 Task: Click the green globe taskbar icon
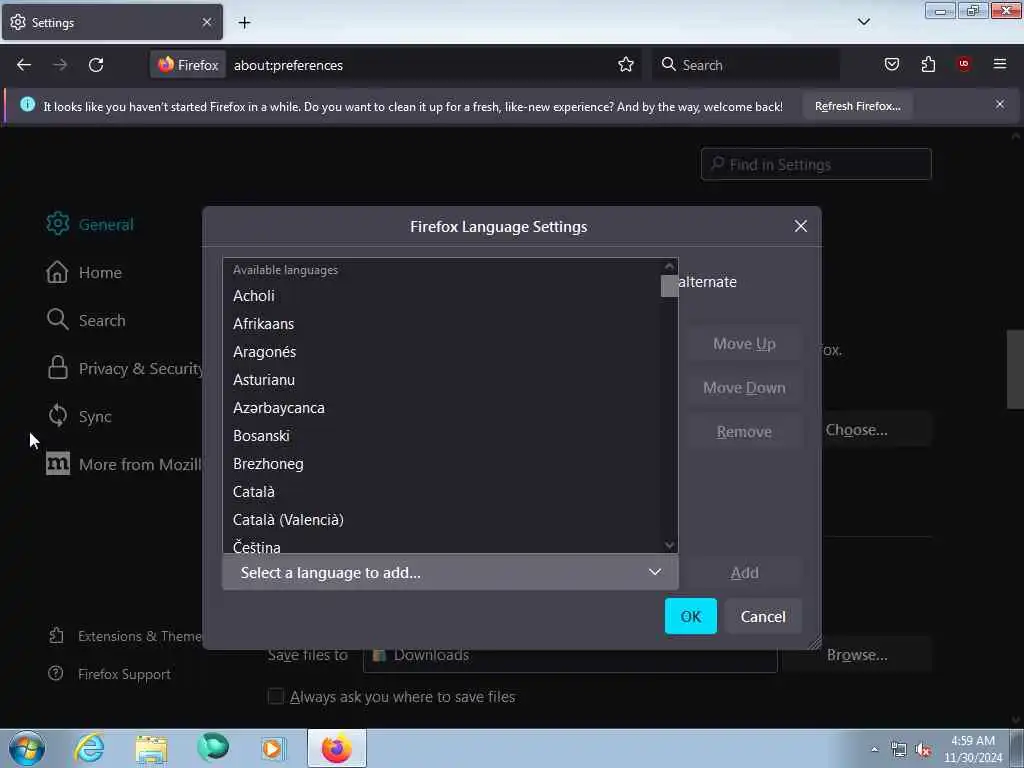(x=213, y=748)
